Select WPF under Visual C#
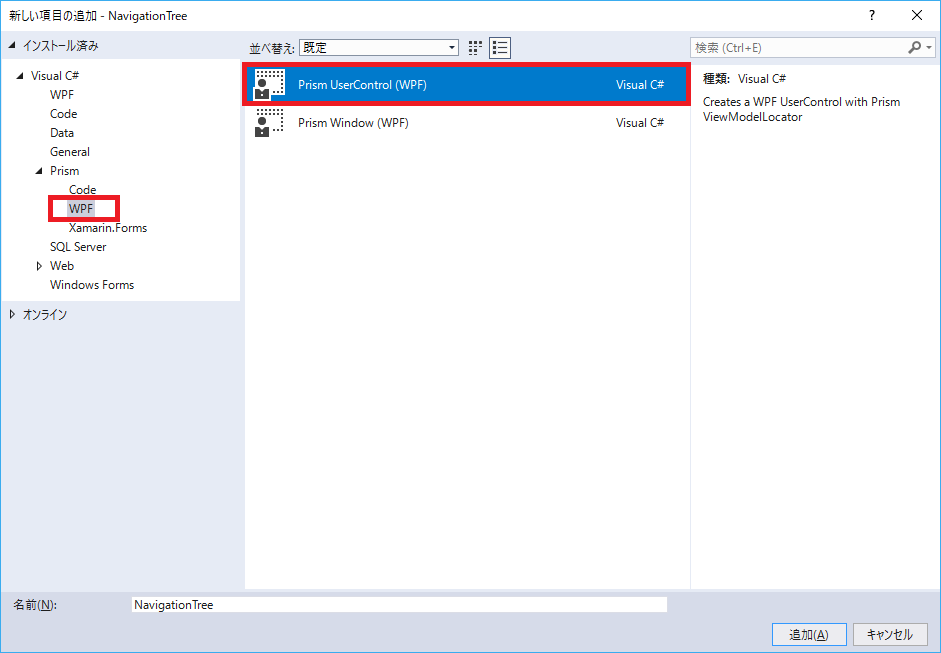 (x=62, y=95)
